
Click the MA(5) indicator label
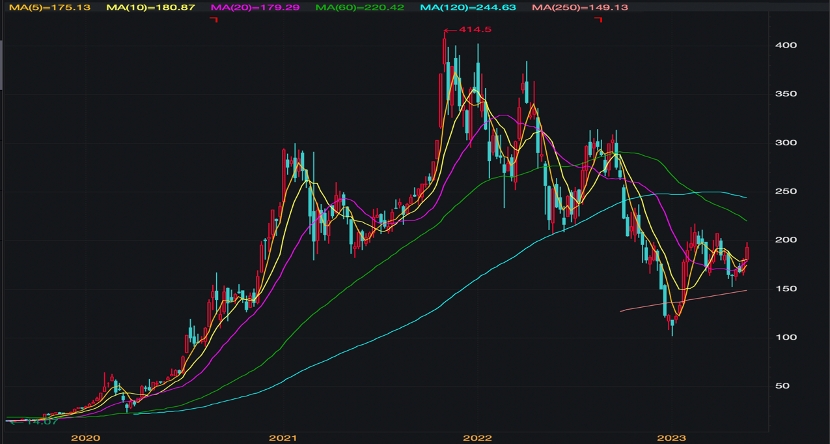pos(49,7)
